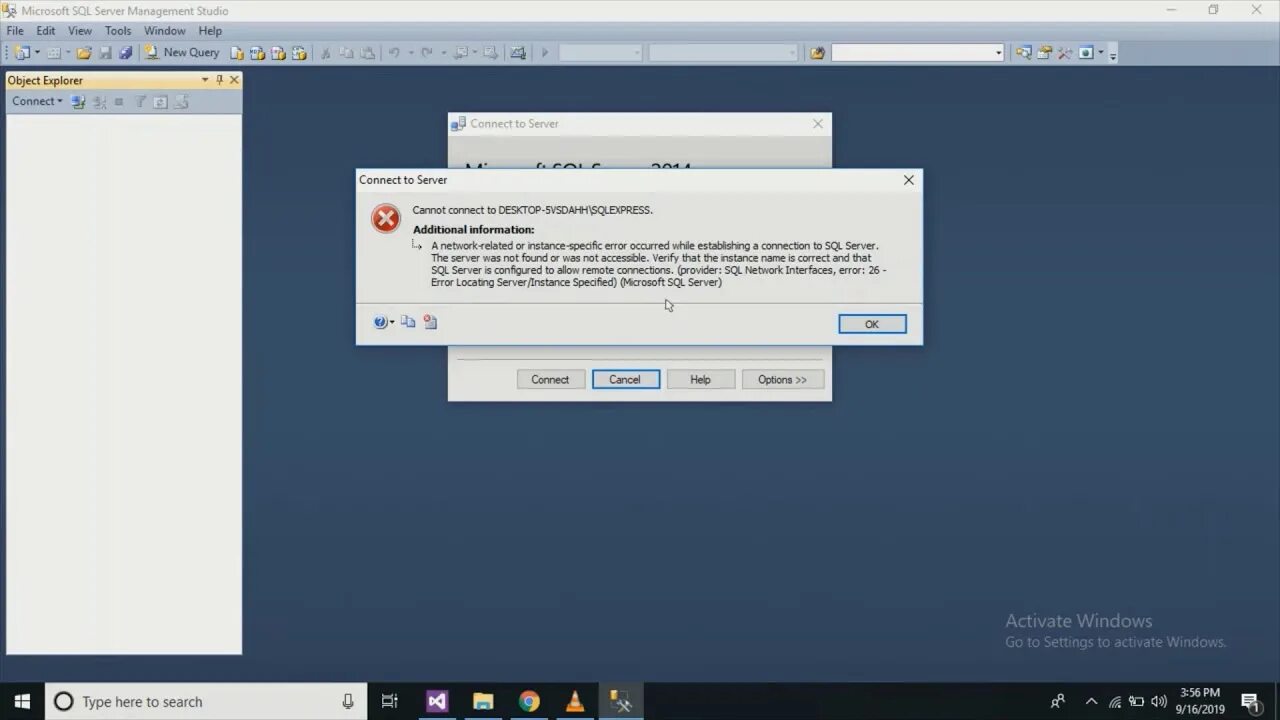Click the Windows Start button
1280x720 pixels.
pos(22,702)
